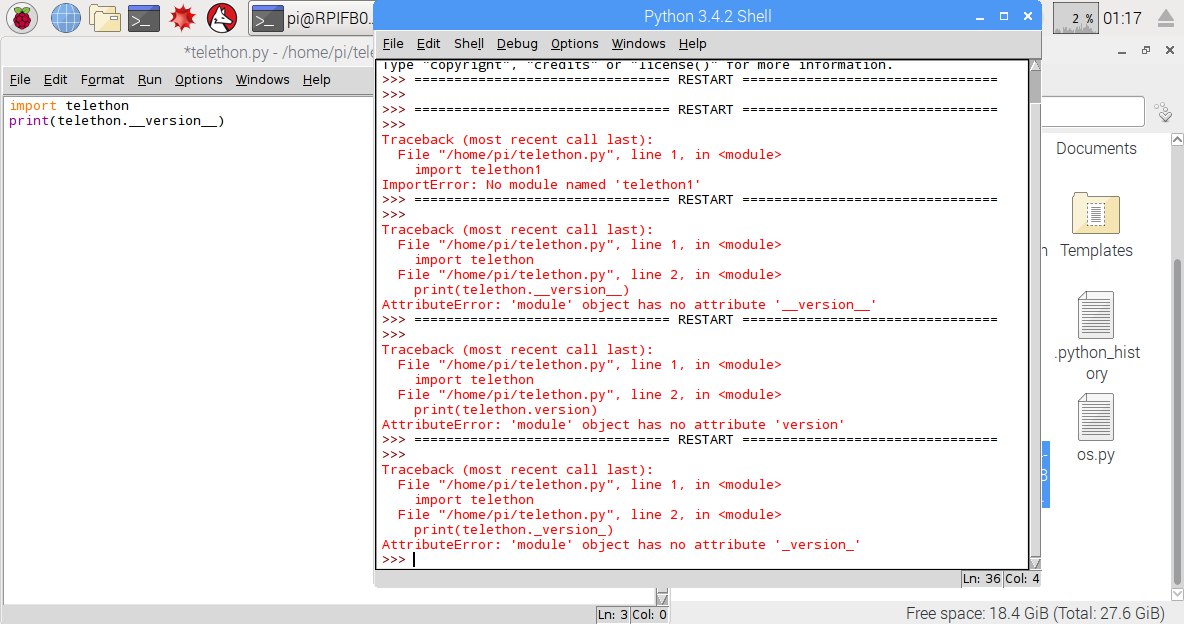The width and height of the screenshot is (1184, 624).
Task: Open File menu in telethon.py editor
Action: 20,79
